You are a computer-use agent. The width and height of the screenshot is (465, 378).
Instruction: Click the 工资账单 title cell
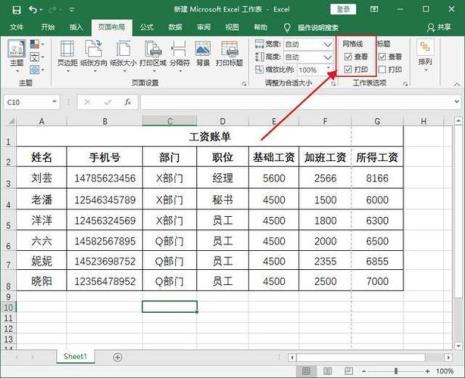pyautogui.click(x=210, y=137)
